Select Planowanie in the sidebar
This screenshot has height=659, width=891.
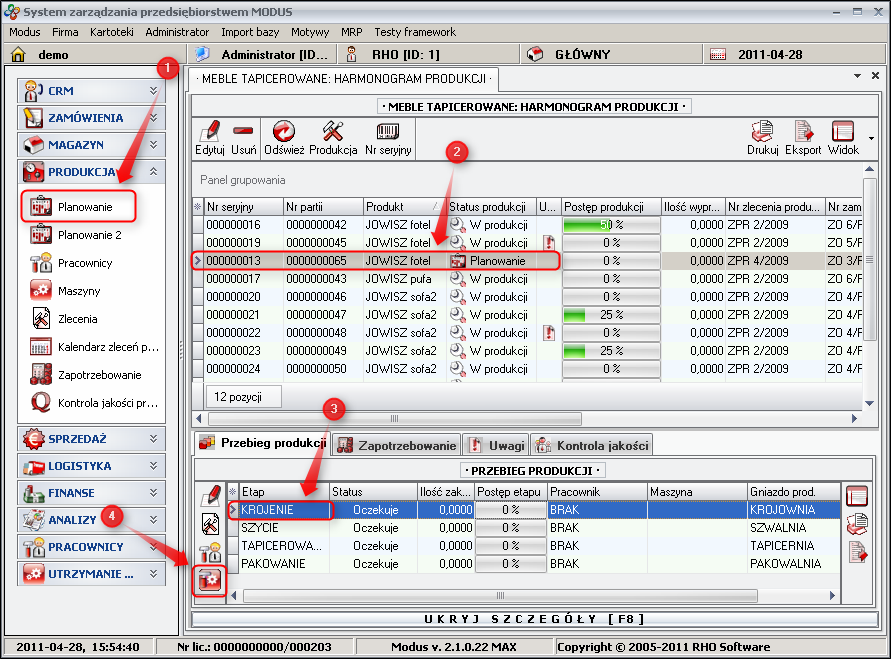84,207
